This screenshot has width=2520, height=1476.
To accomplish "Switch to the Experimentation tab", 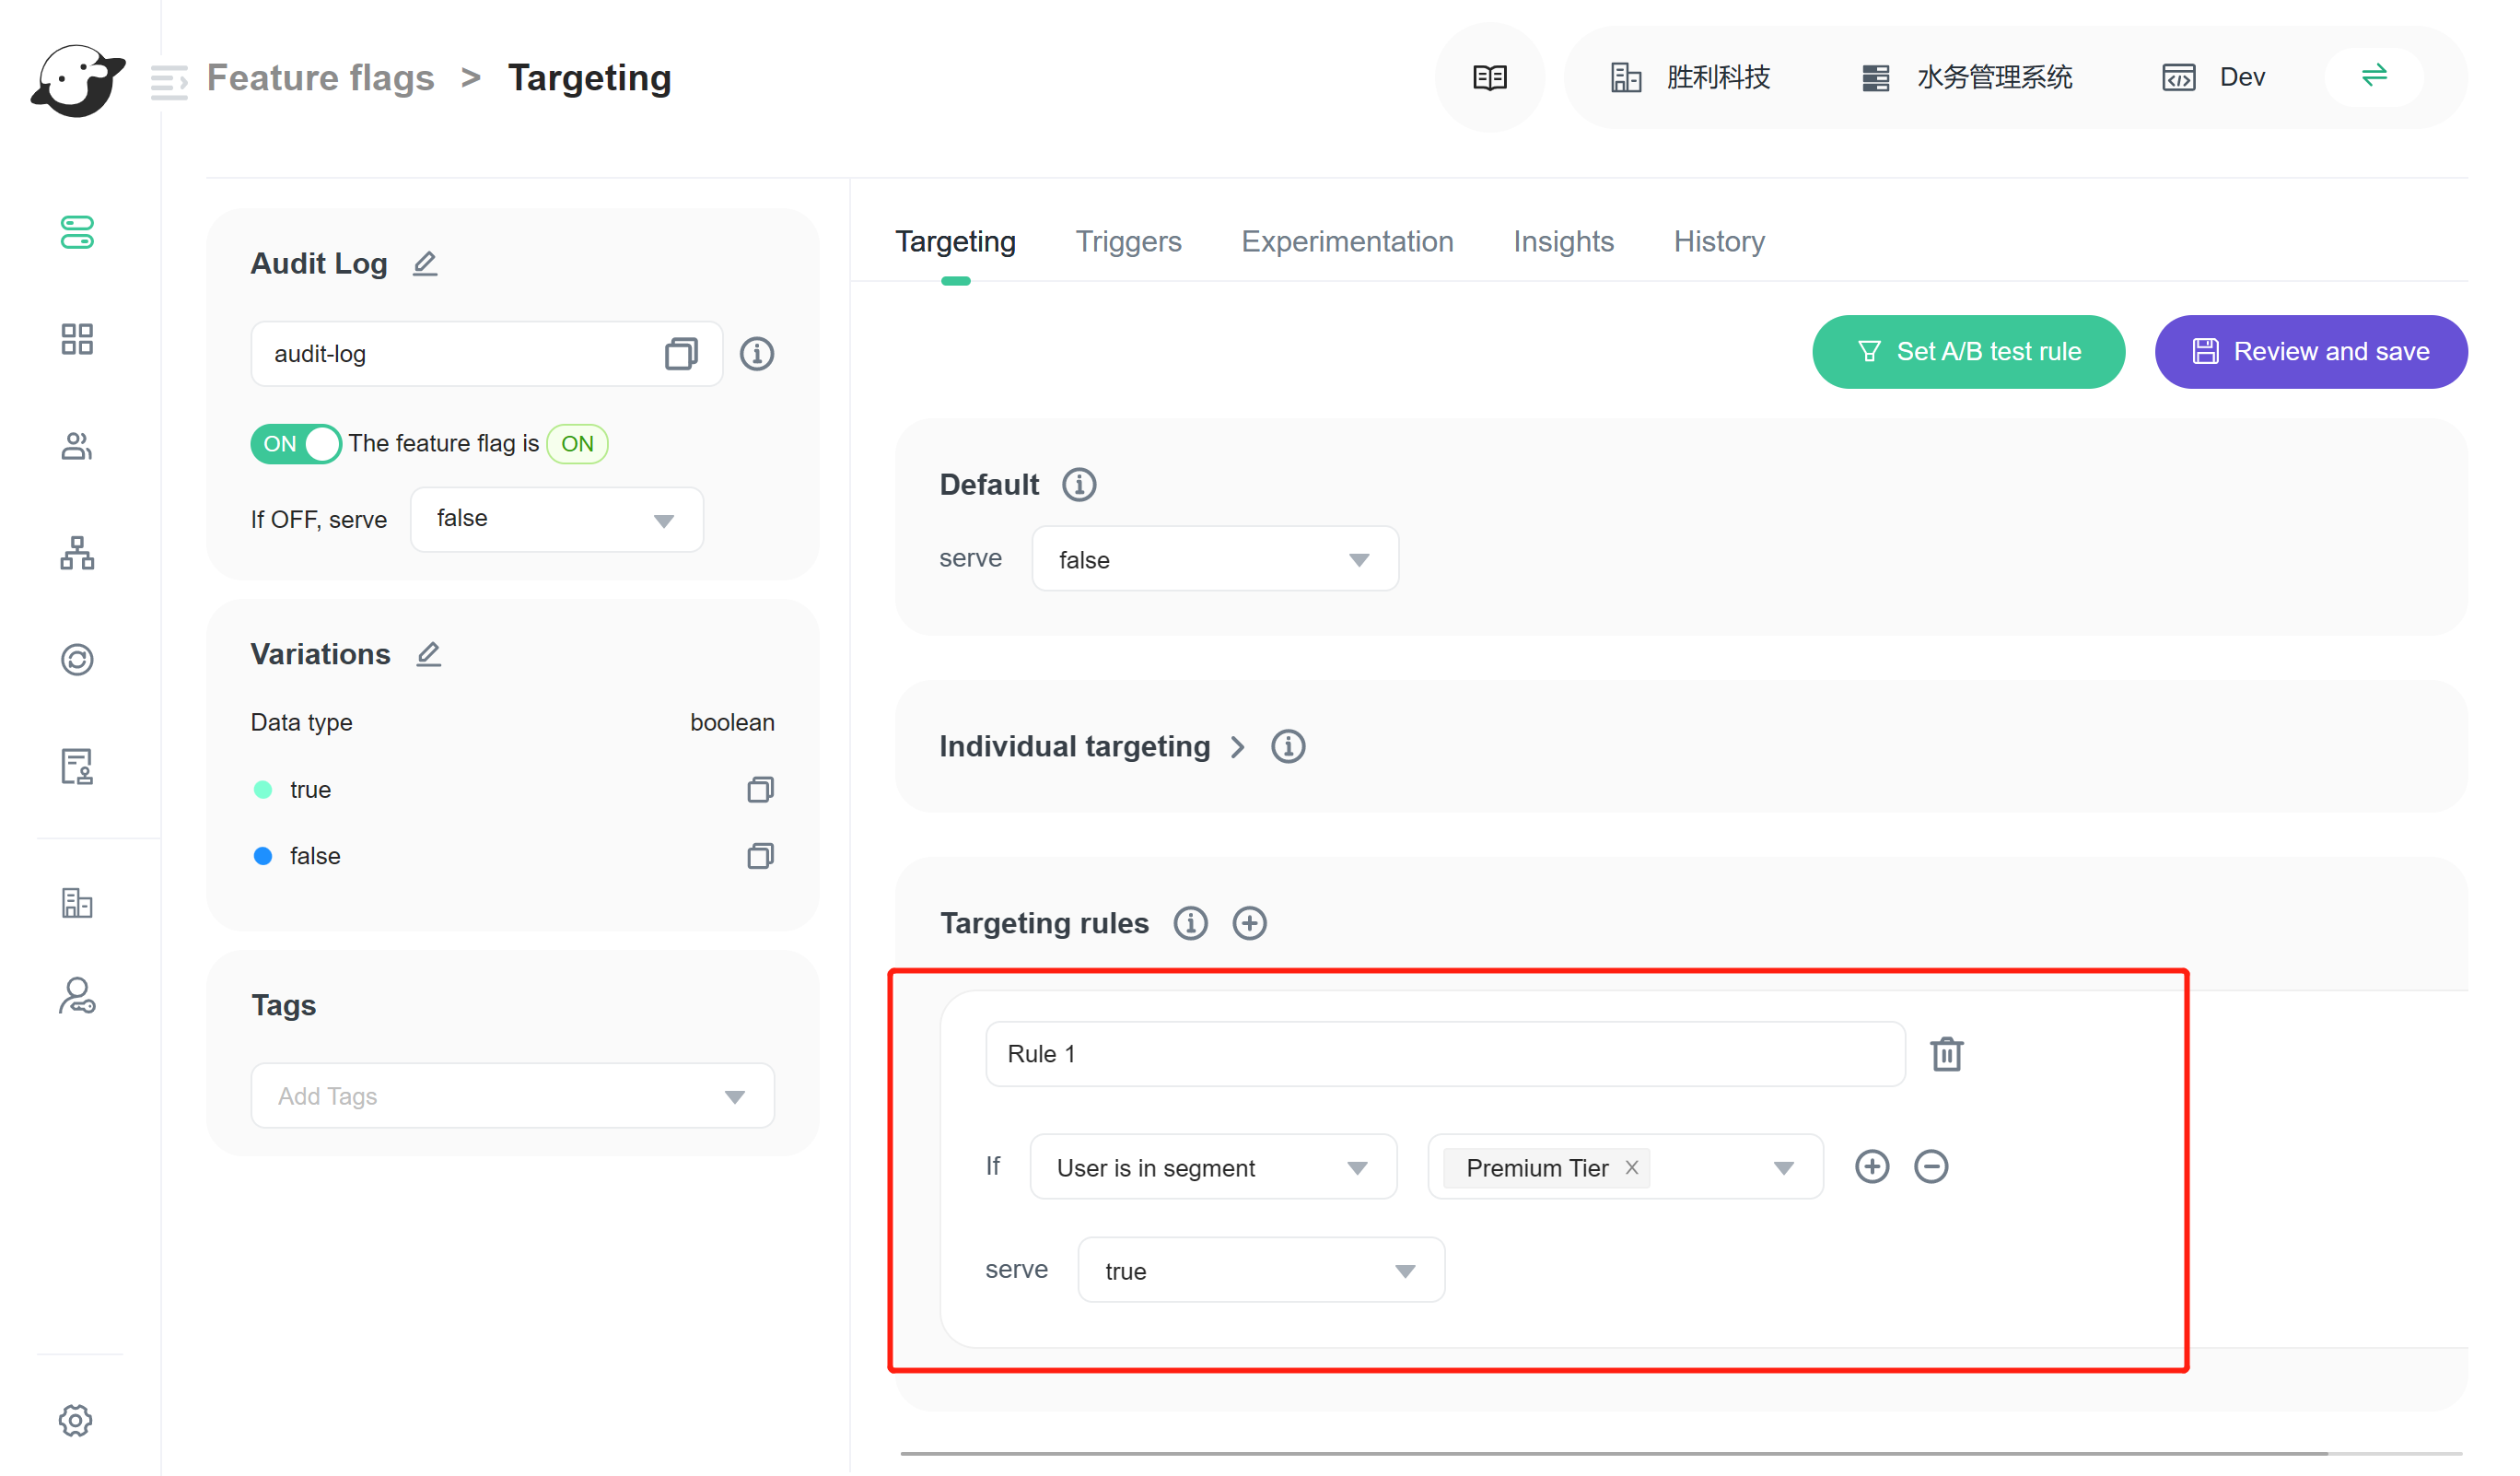I will 1347,242.
